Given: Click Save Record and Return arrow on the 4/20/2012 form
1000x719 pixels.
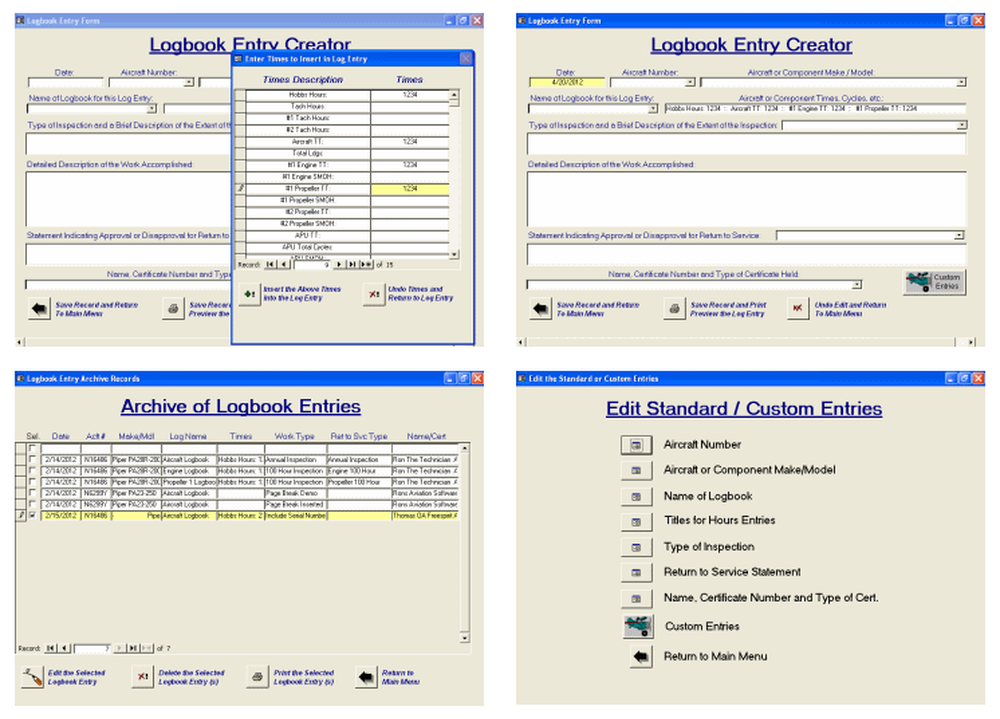Looking at the screenshot, I should pyautogui.click(x=540, y=309).
